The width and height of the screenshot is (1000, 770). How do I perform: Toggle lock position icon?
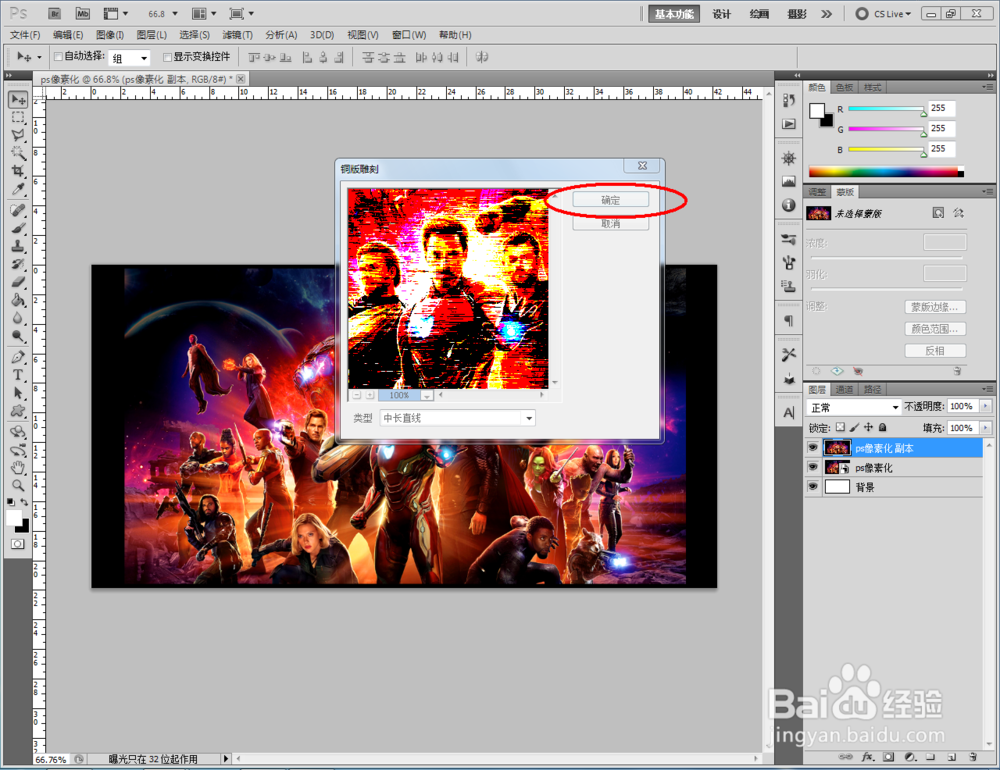coord(868,427)
